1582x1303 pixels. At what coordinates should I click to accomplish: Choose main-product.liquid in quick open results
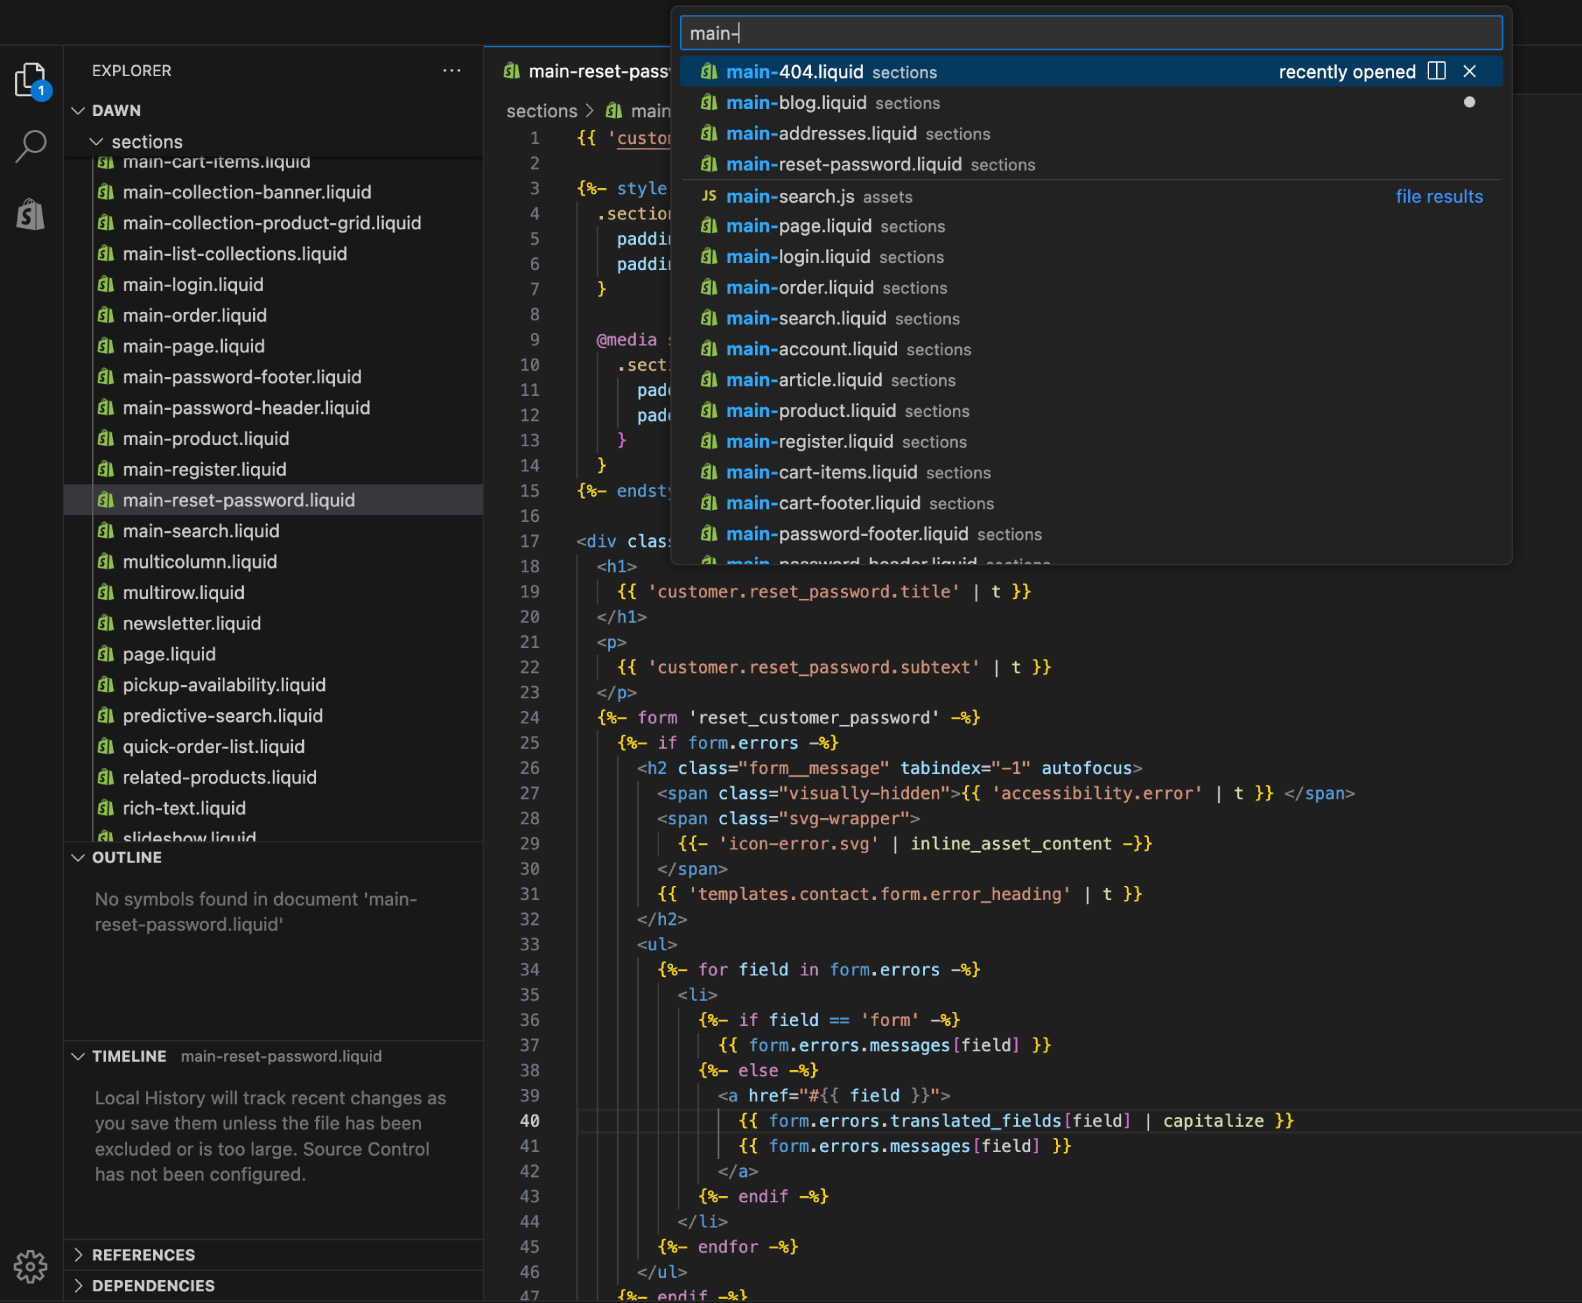point(811,411)
